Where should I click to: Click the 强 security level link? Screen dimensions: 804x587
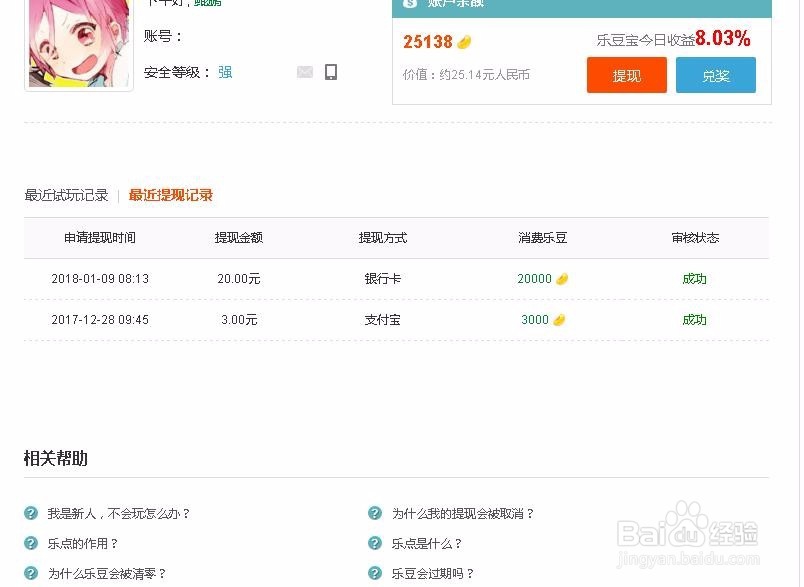click(x=224, y=72)
